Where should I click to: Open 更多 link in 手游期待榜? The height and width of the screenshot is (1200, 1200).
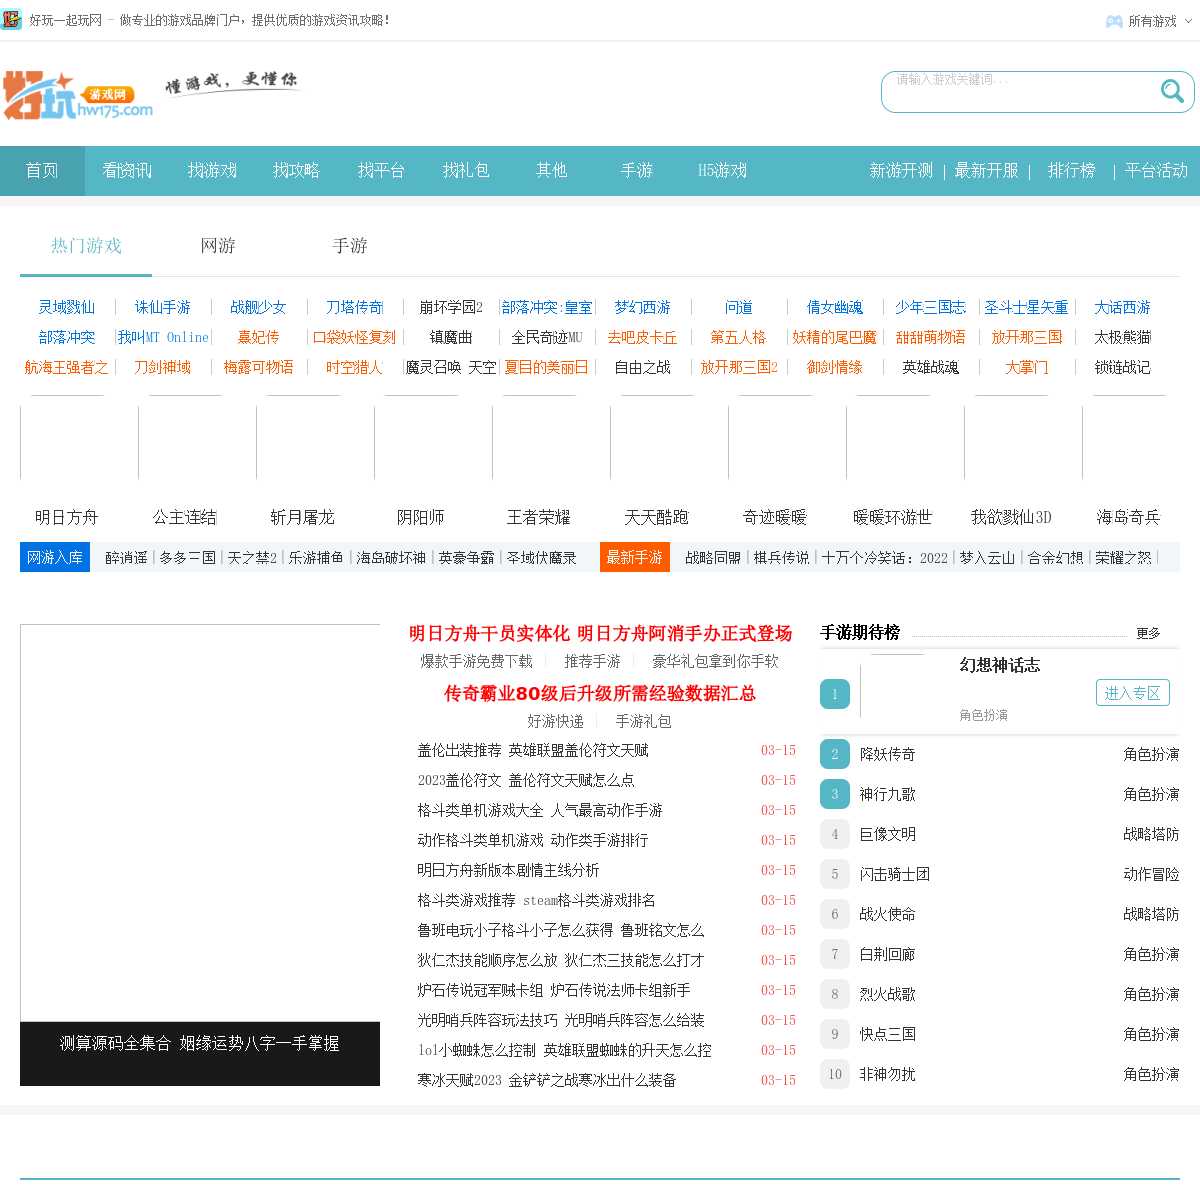1148,633
